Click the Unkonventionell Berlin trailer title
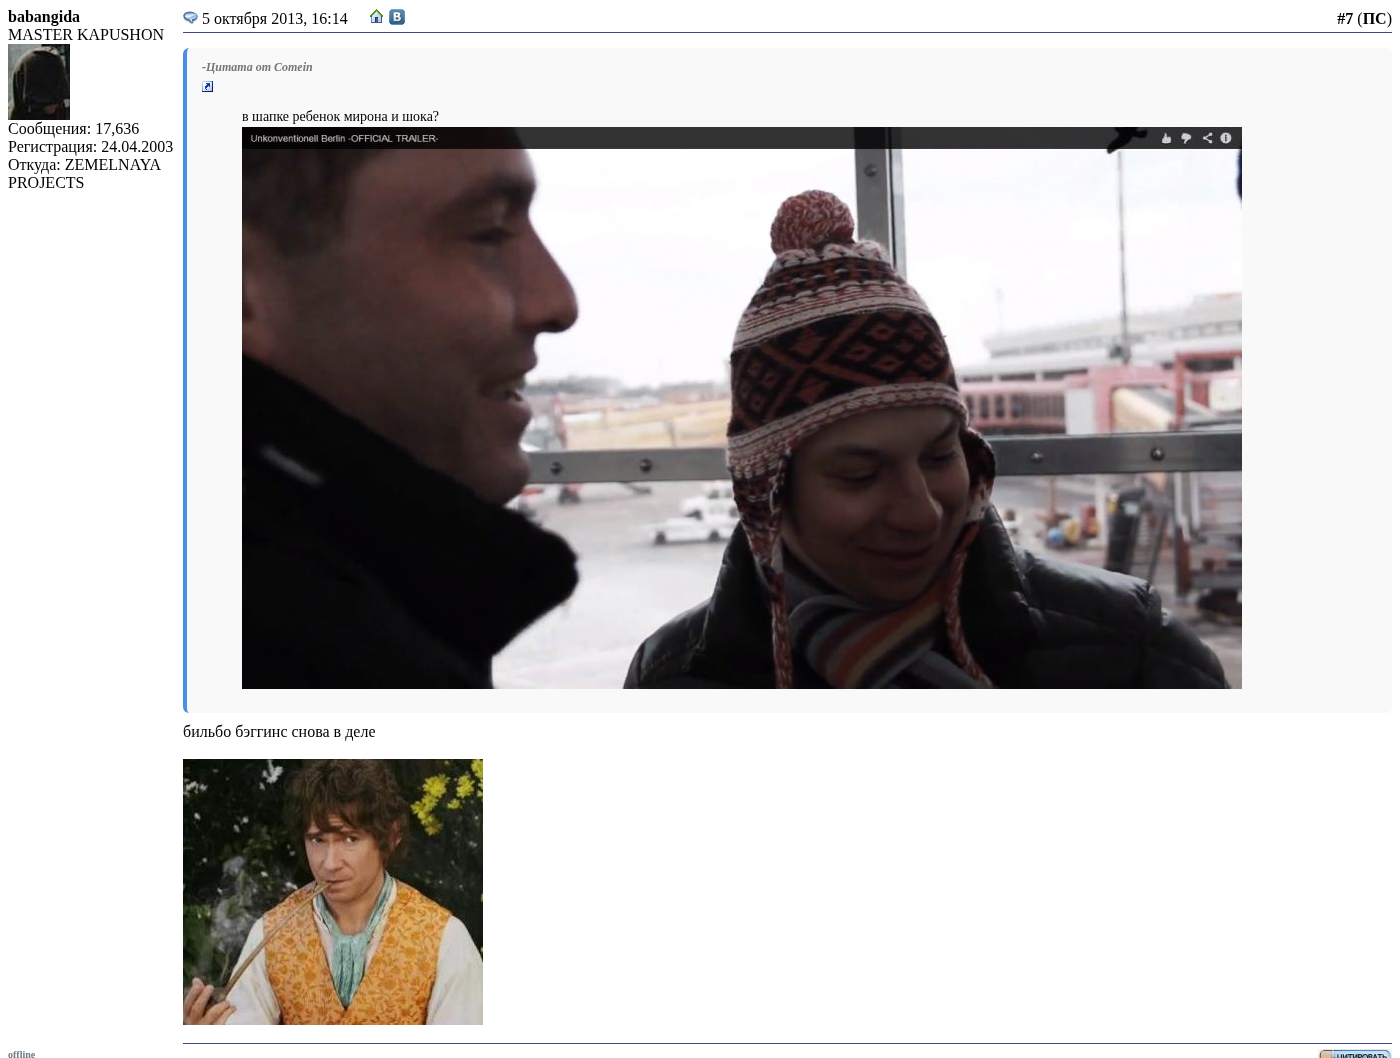 [x=344, y=138]
